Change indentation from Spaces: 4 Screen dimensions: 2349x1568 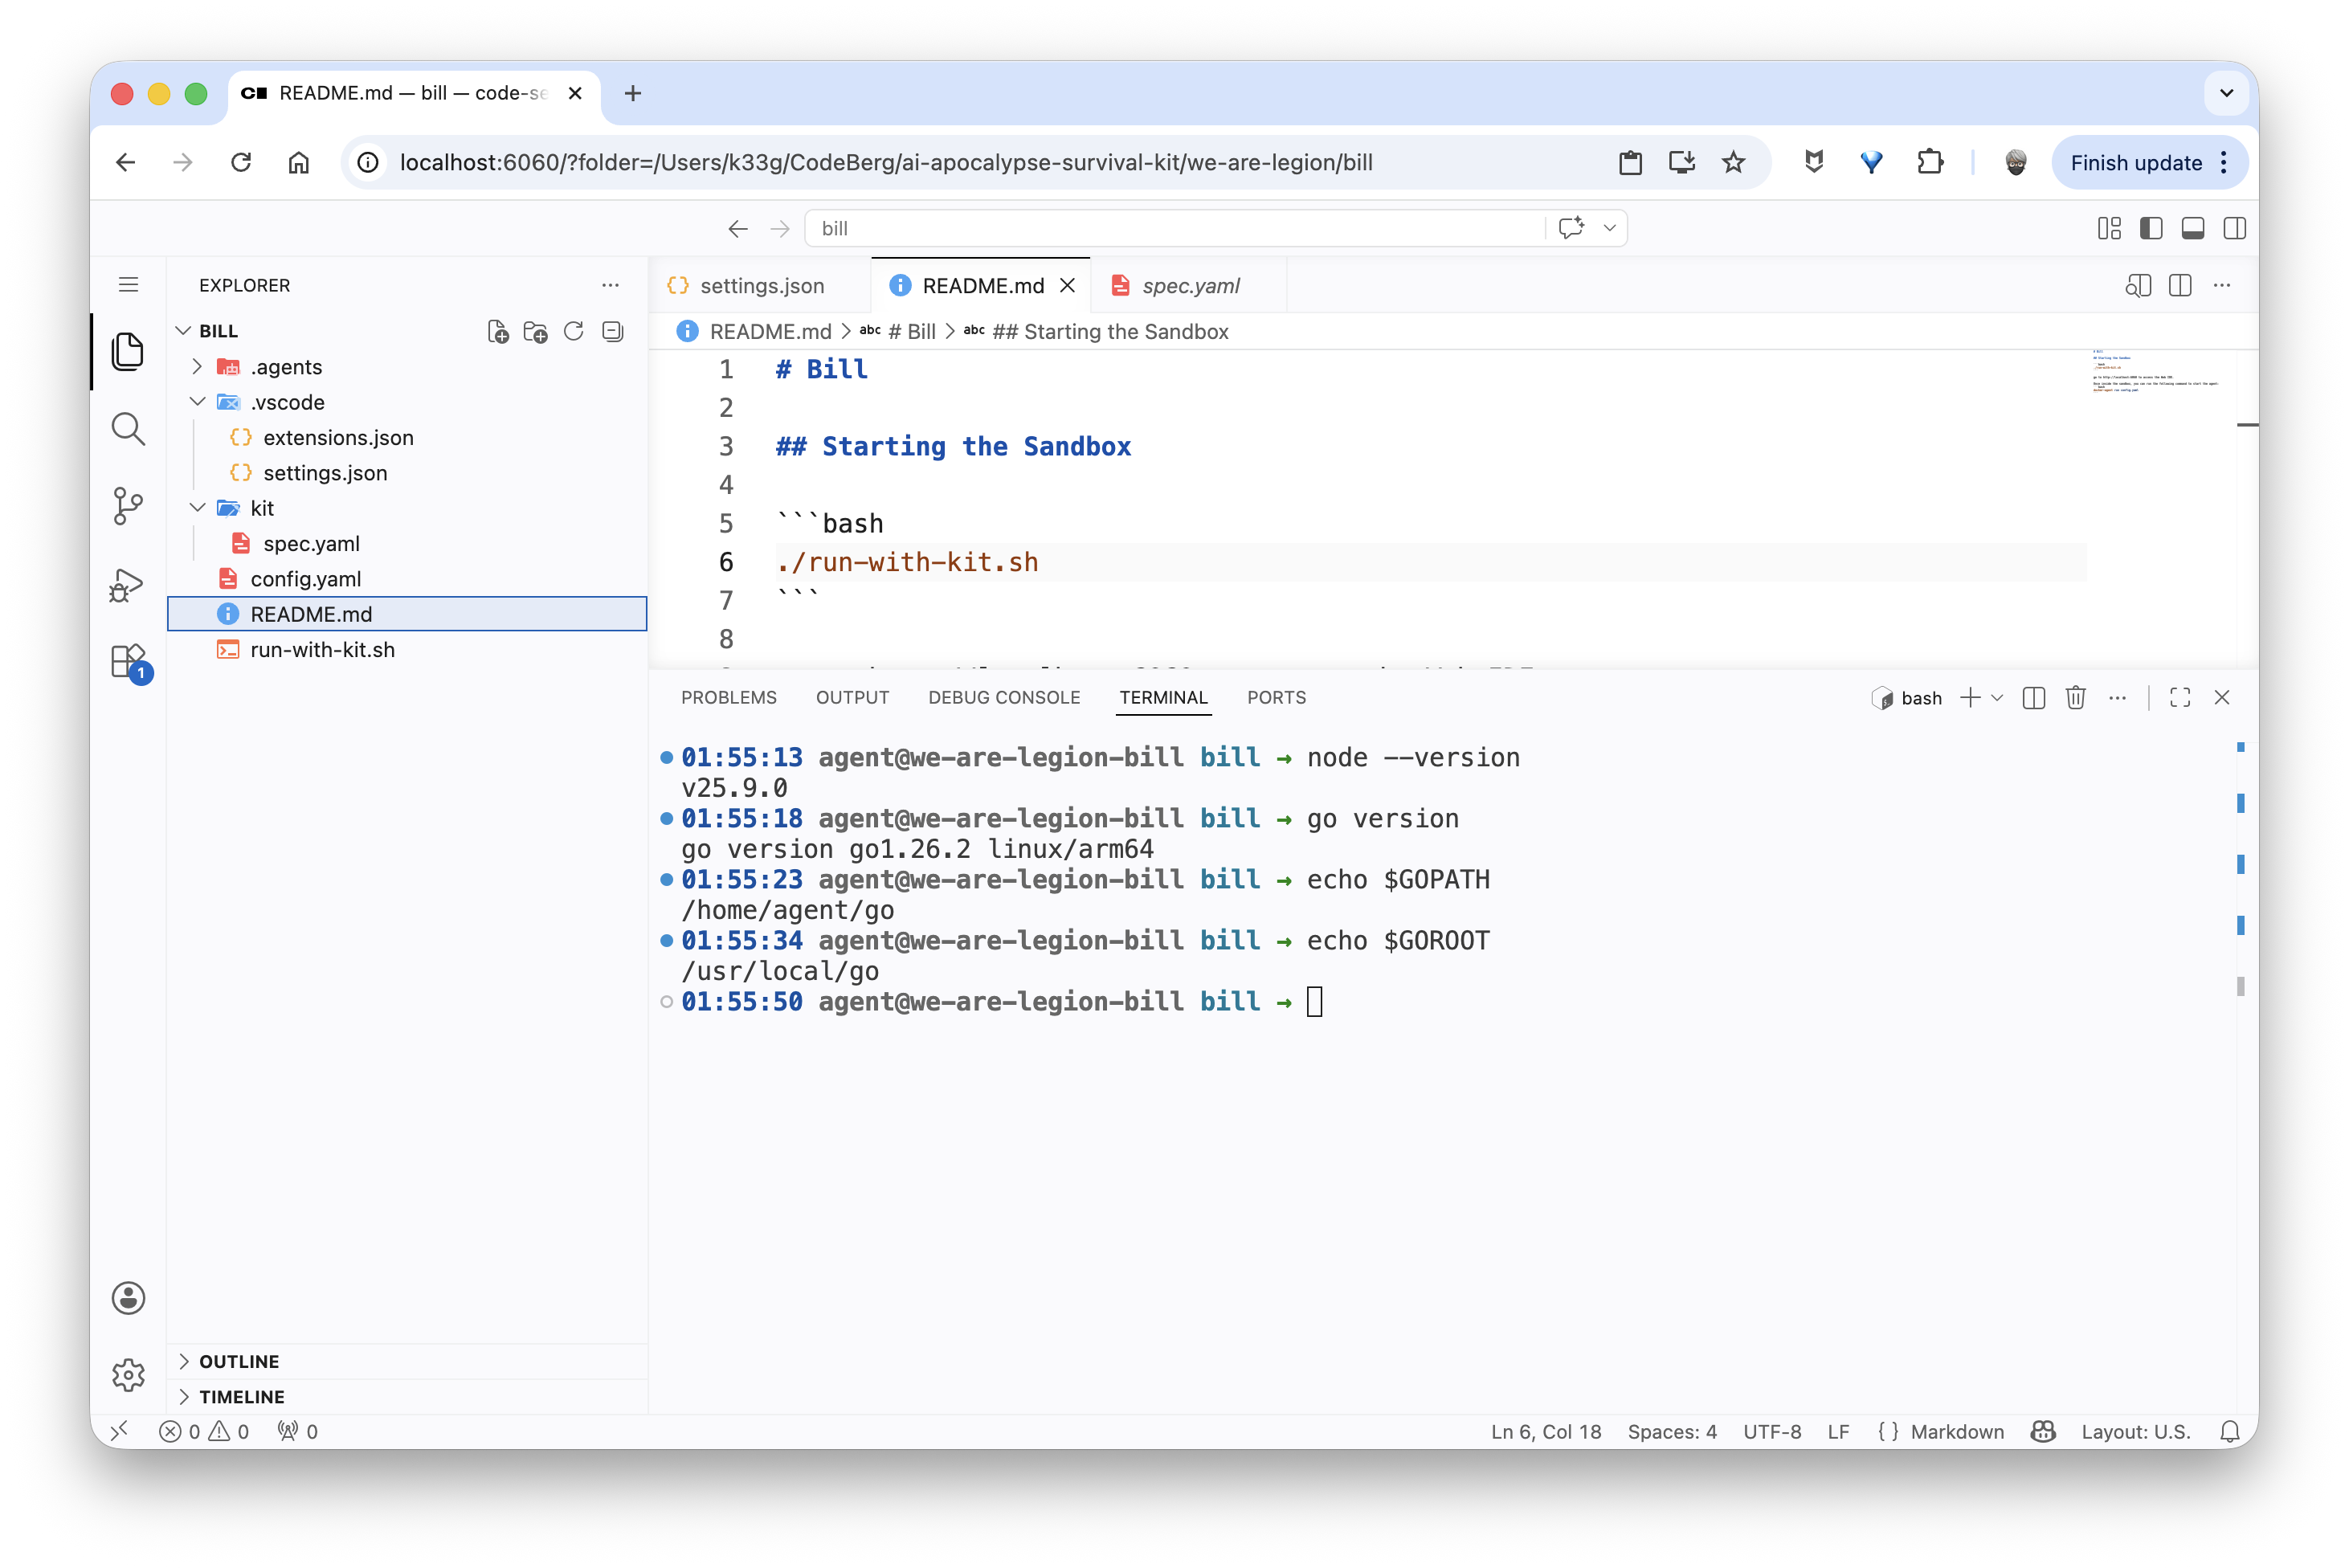(x=1671, y=1431)
